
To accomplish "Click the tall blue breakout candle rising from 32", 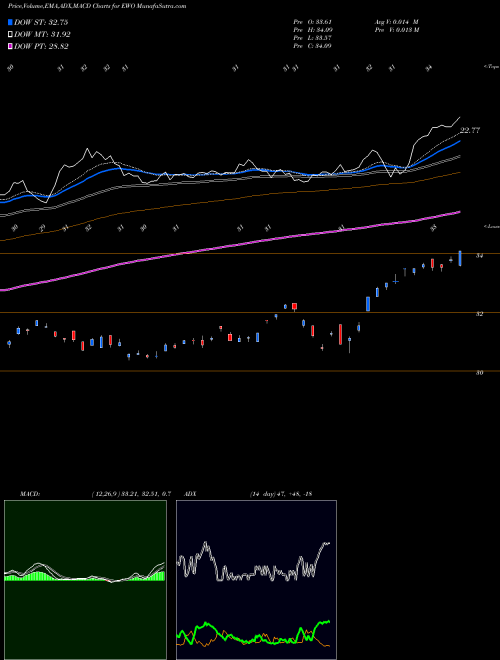I will 368,304.
